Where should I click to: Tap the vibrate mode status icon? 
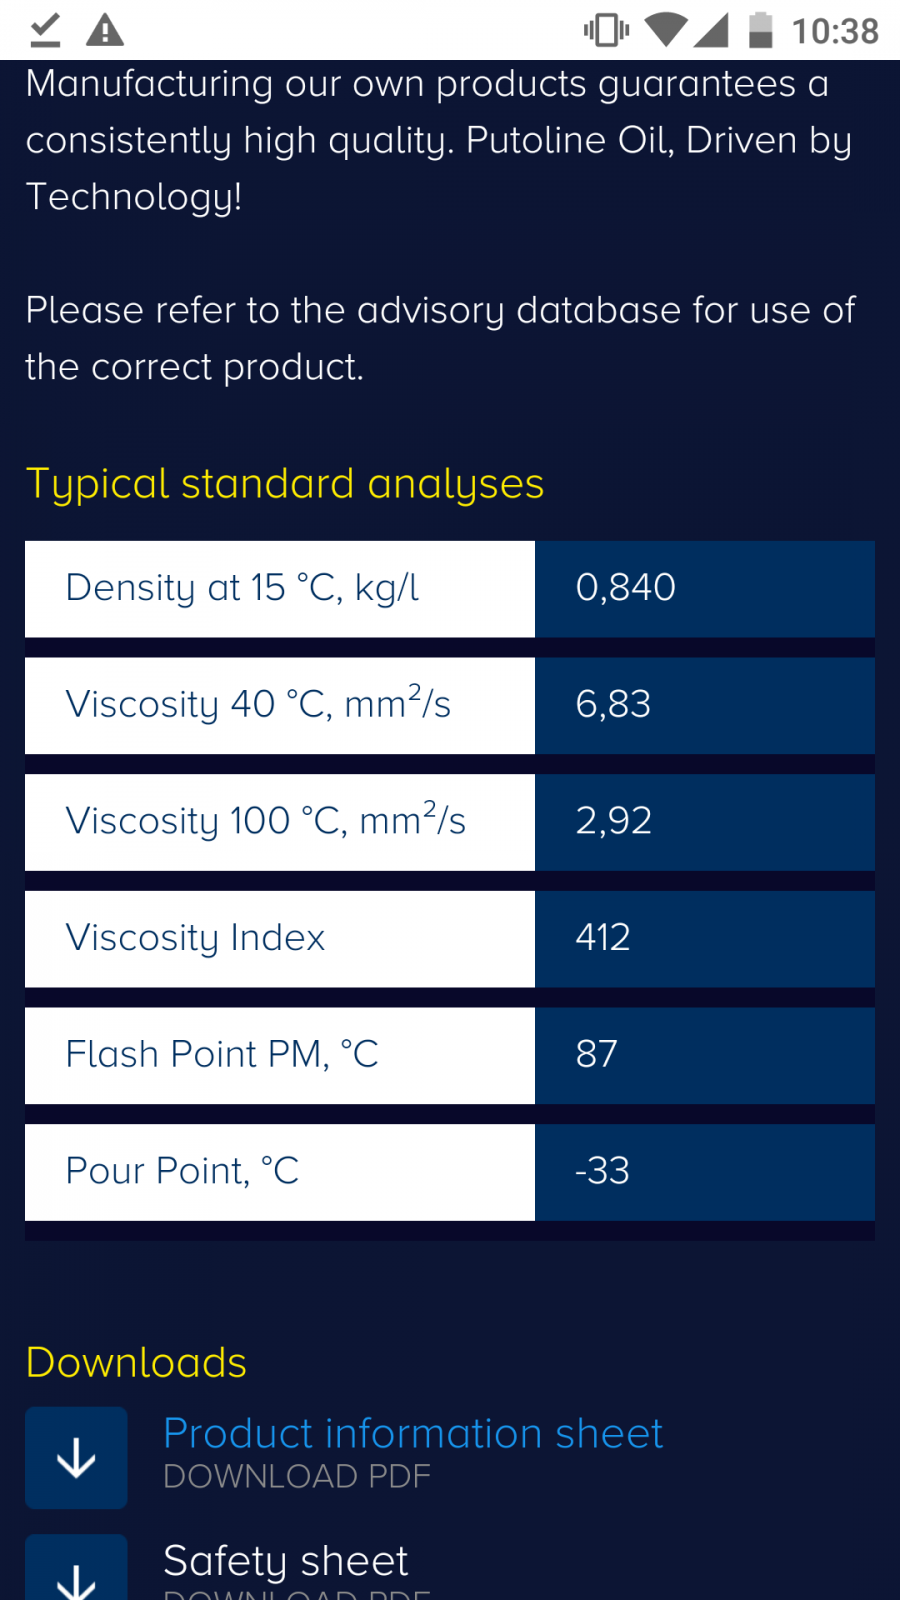(606, 30)
